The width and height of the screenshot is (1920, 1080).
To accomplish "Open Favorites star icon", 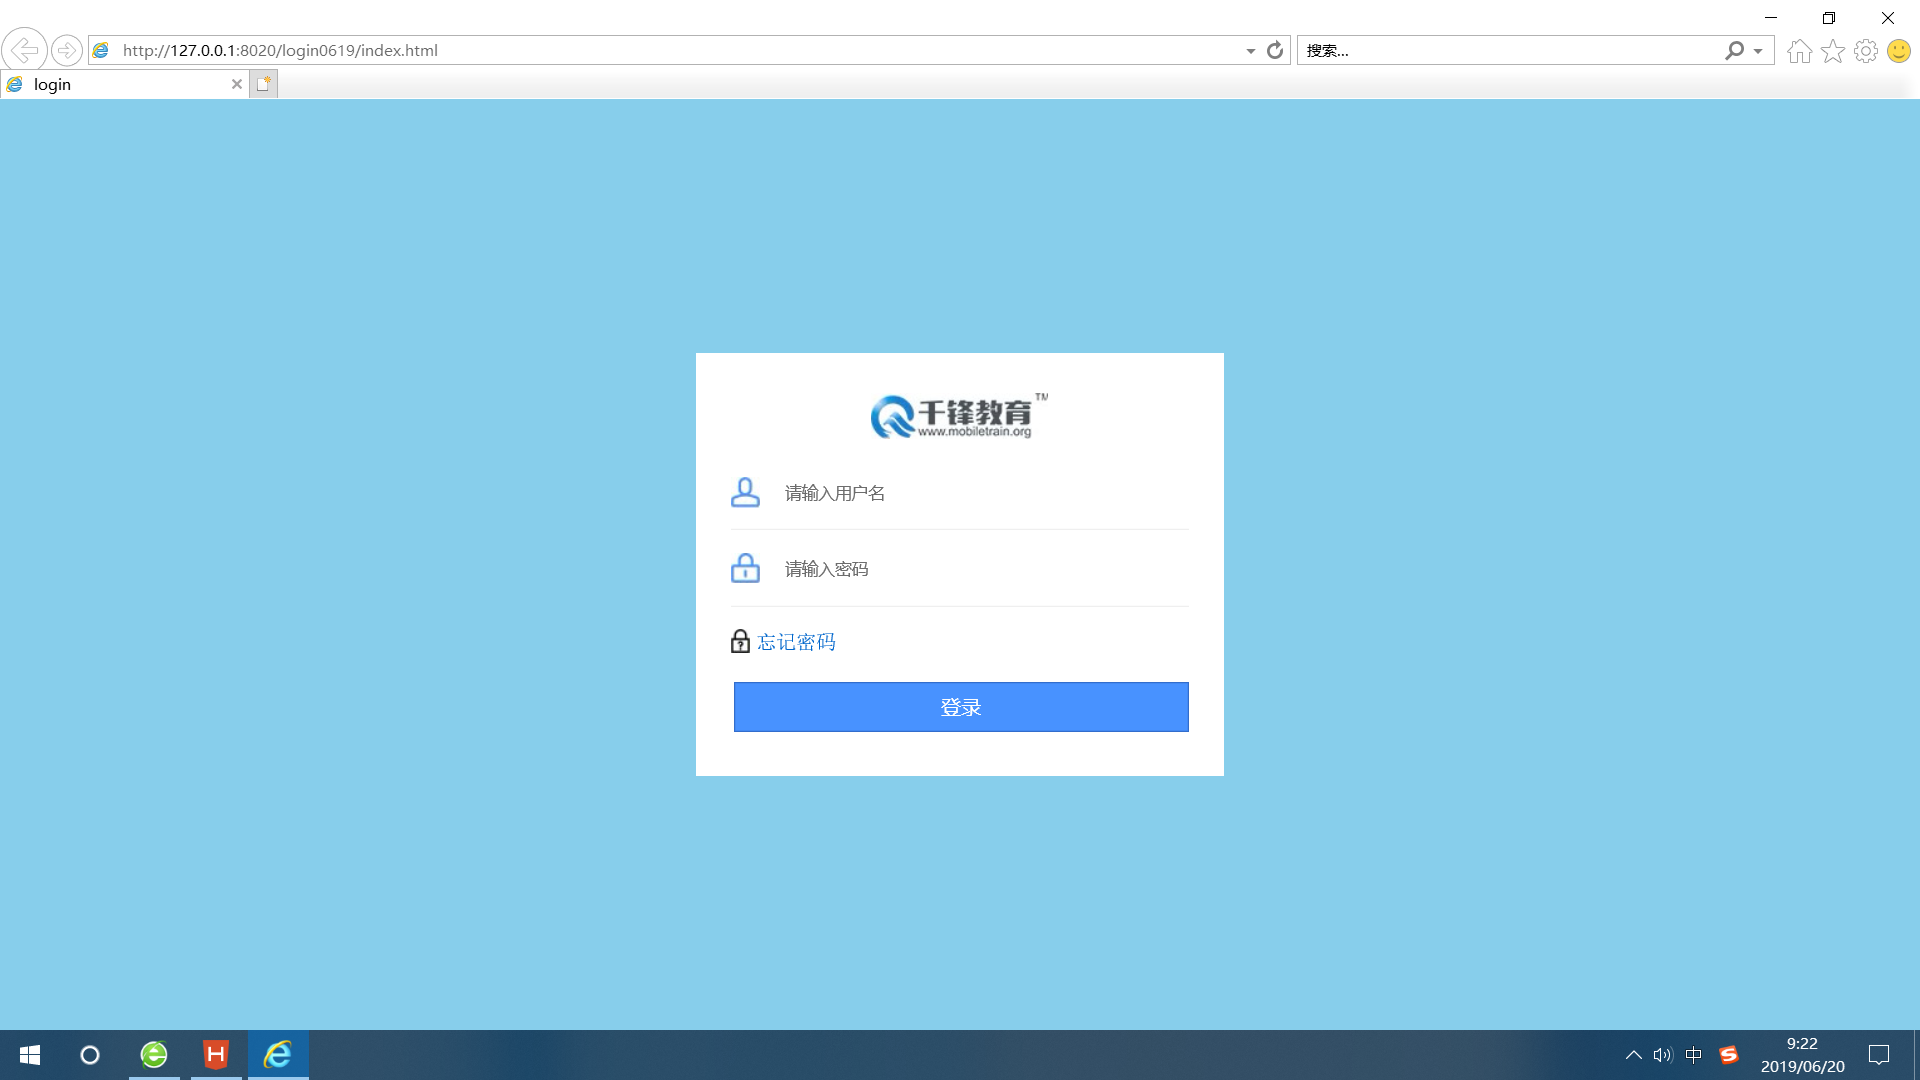I will pyautogui.click(x=1833, y=51).
